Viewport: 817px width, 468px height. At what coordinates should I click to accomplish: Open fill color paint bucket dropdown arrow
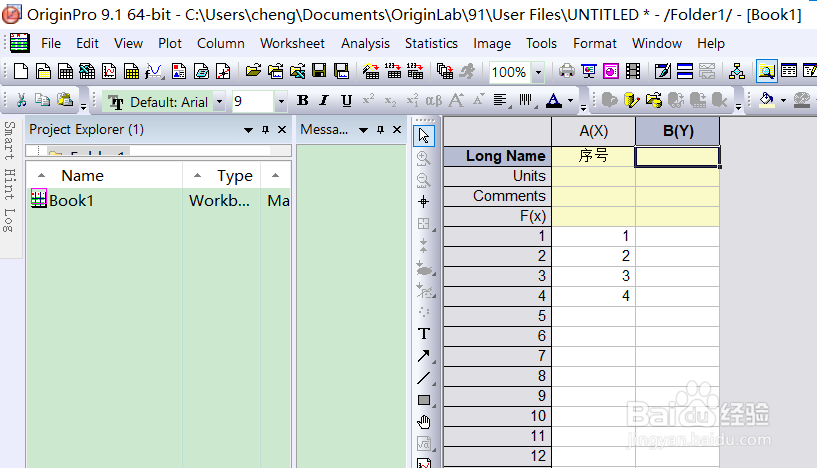tap(783, 100)
